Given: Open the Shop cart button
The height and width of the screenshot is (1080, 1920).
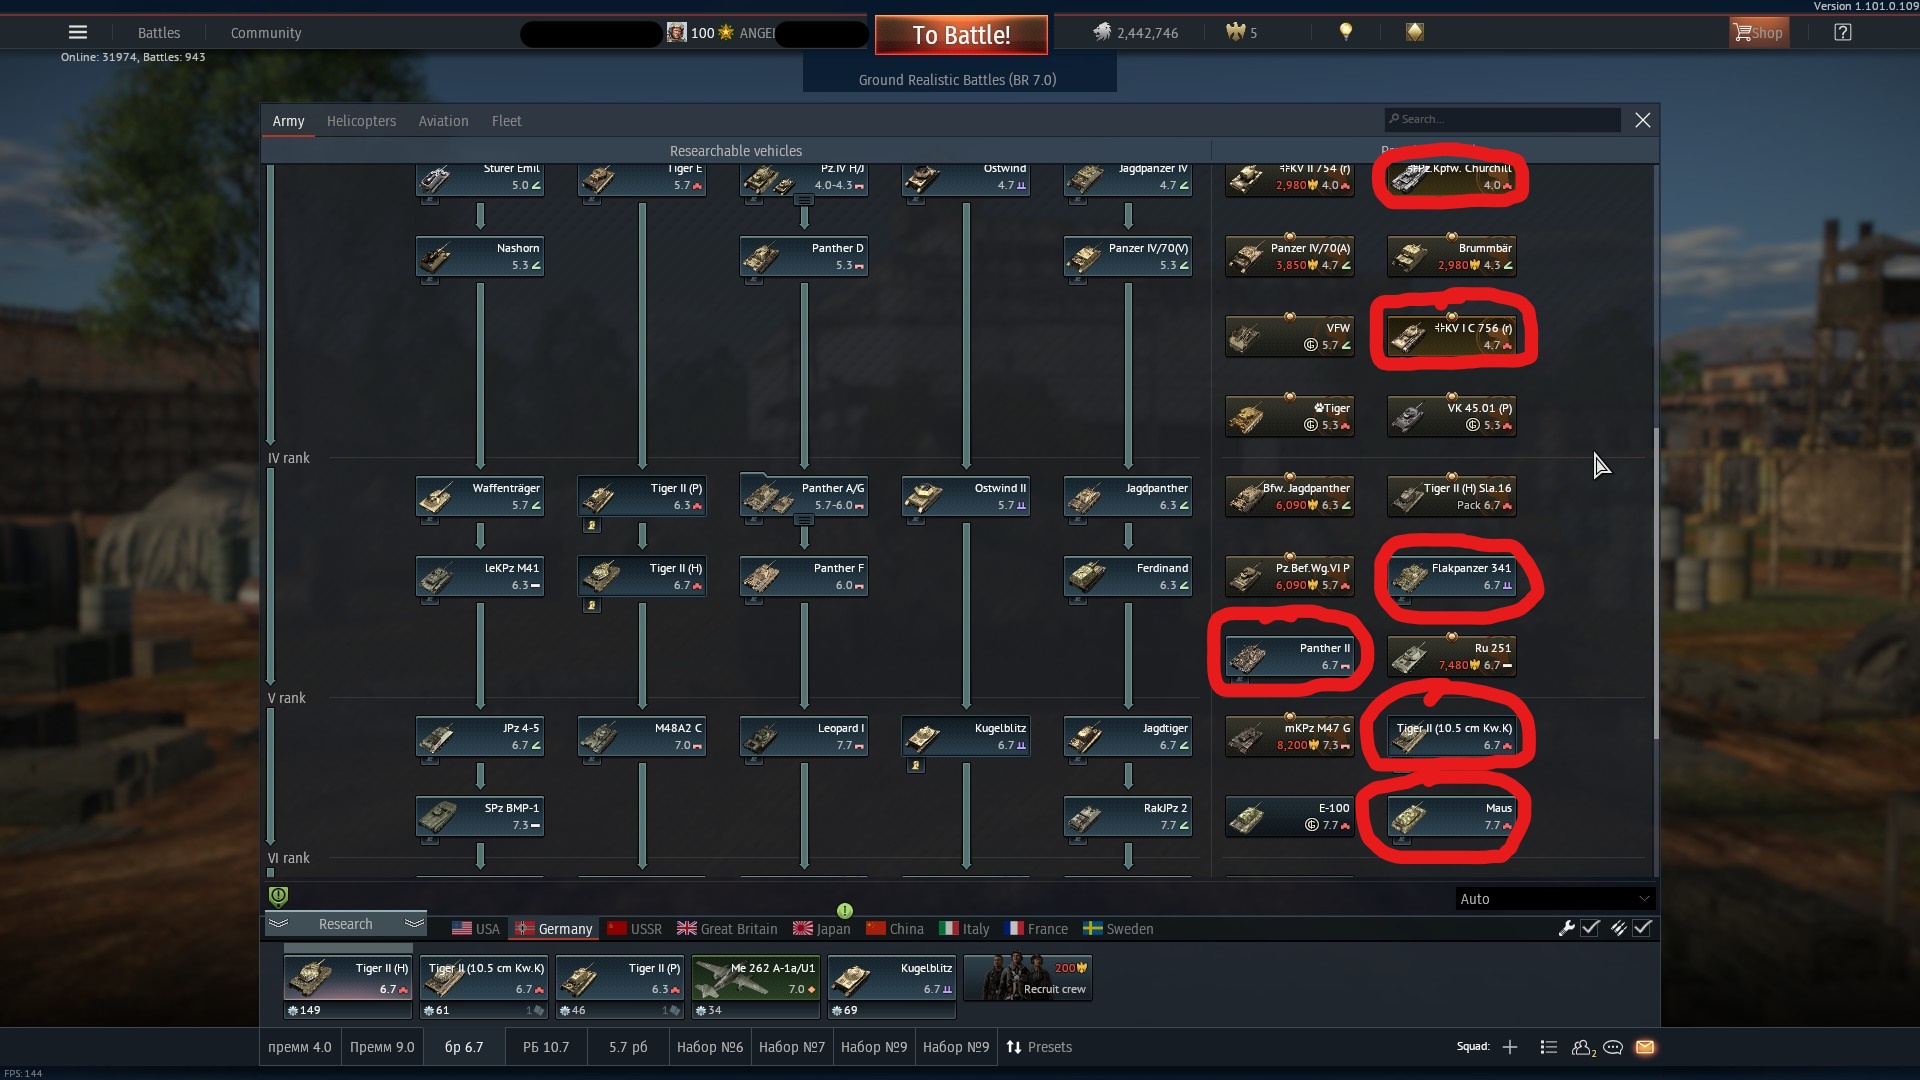Looking at the screenshot, I should (1757, 33).
